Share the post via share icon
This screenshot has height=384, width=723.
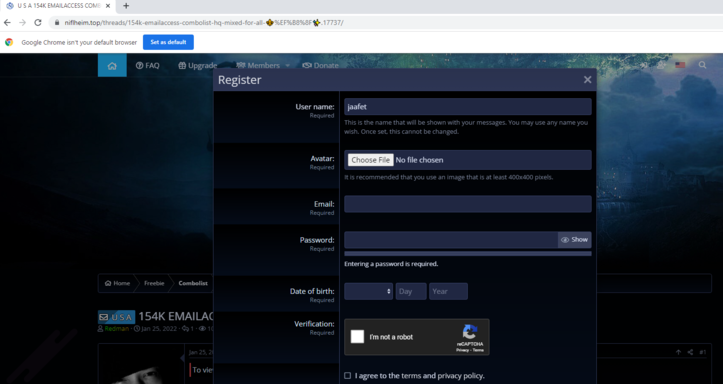click(690, 352)
